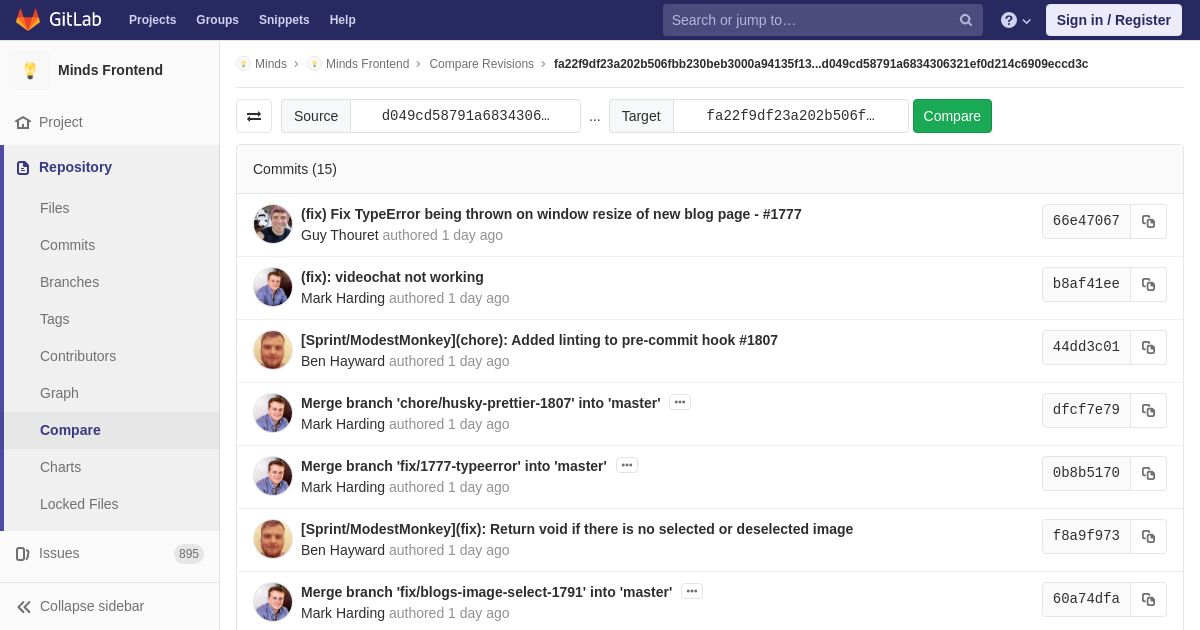Focus the Search or jump to field
This screenshot has height=630, width=1200.
point(810,20)
